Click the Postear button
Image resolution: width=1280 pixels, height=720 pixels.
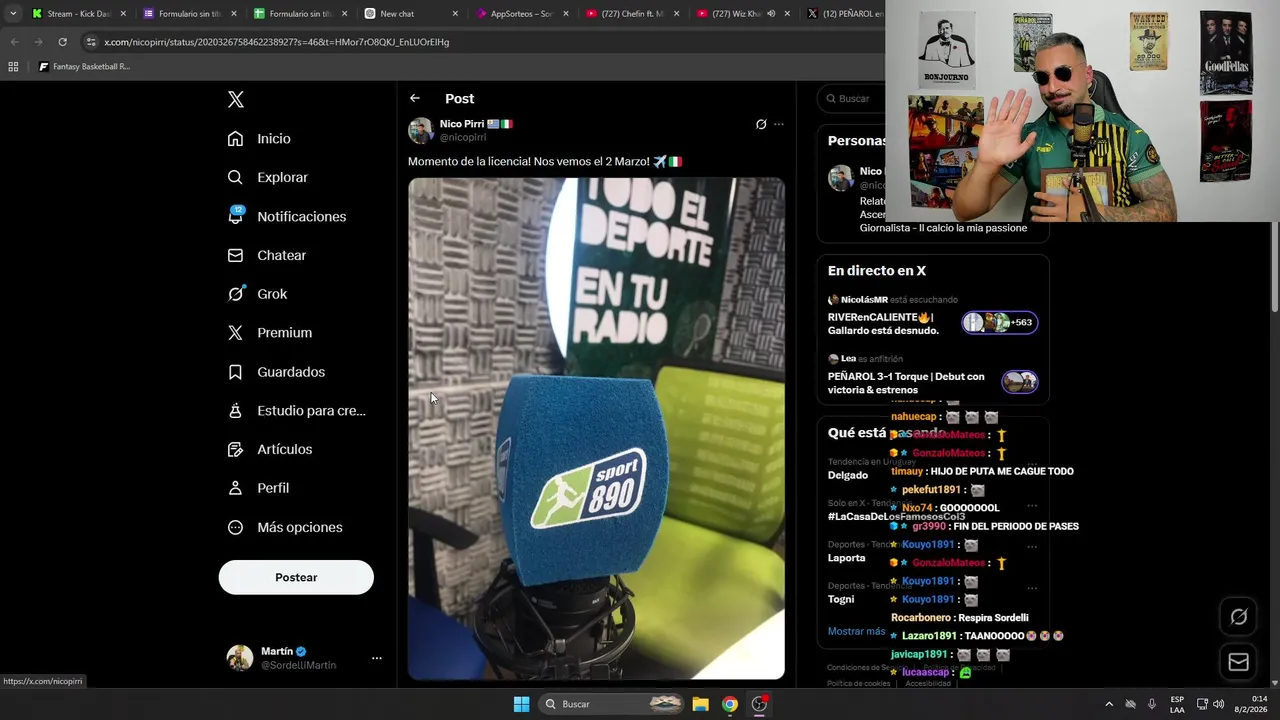(x=296, y=577)
